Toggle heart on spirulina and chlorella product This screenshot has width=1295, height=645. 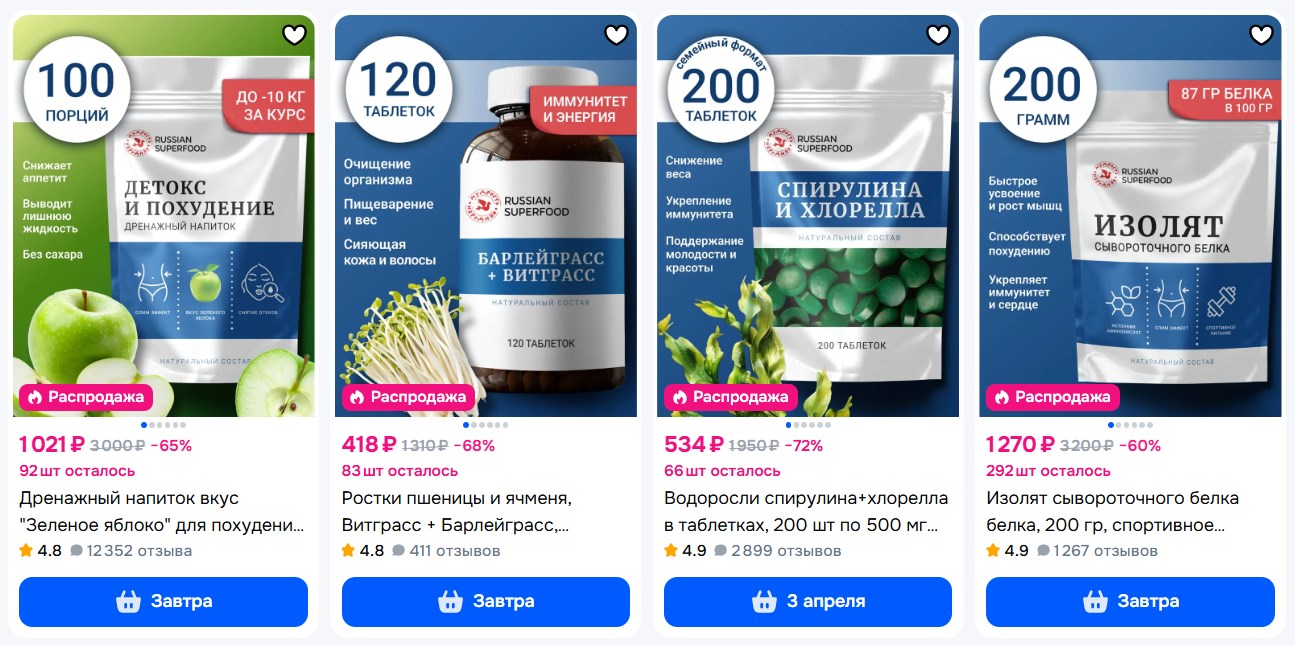pos(939,35)
